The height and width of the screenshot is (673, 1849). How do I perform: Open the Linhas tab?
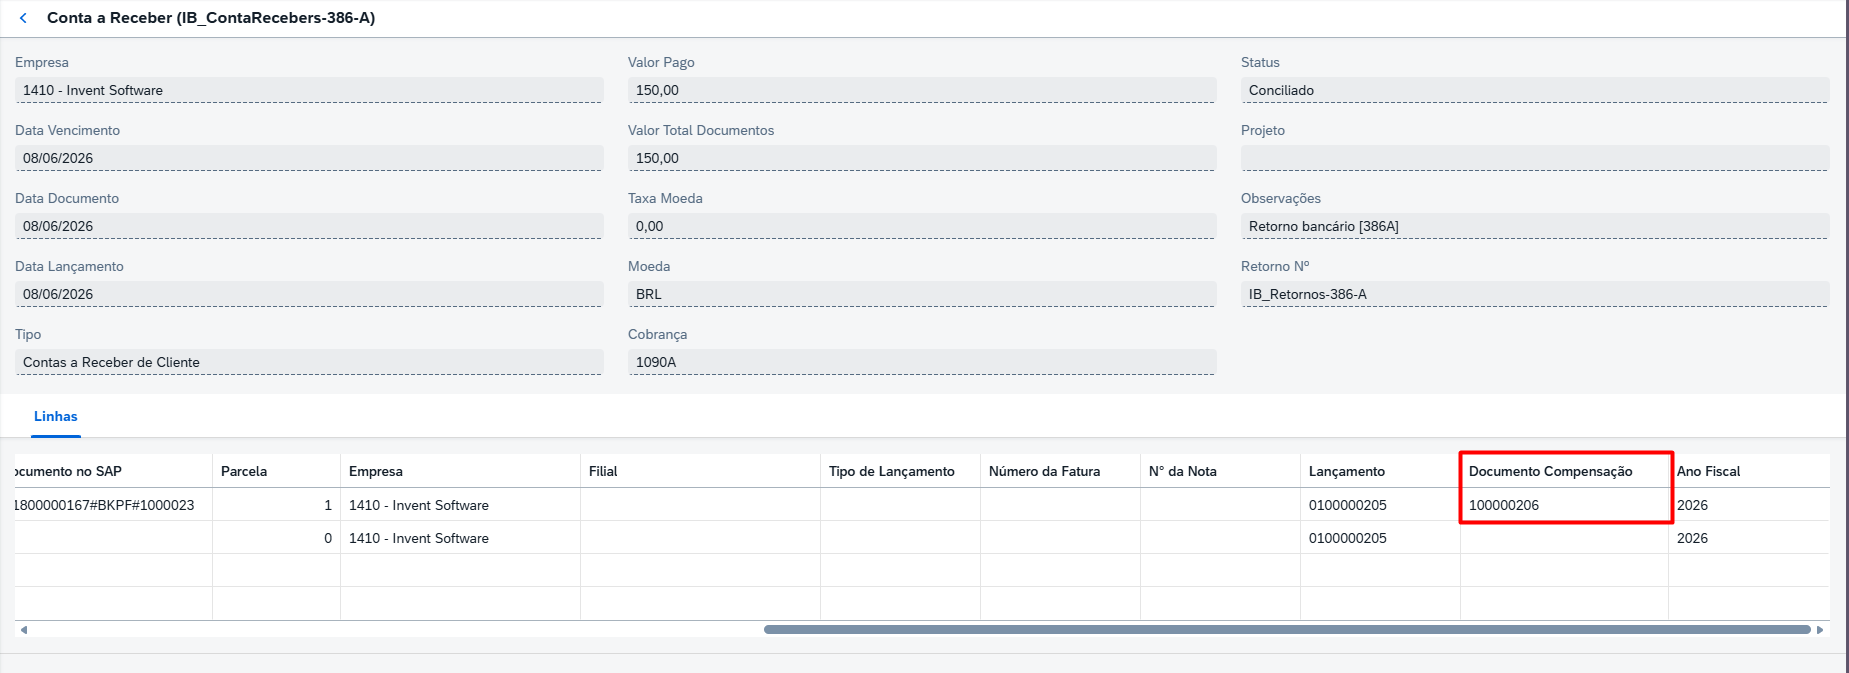coord(55,416)
